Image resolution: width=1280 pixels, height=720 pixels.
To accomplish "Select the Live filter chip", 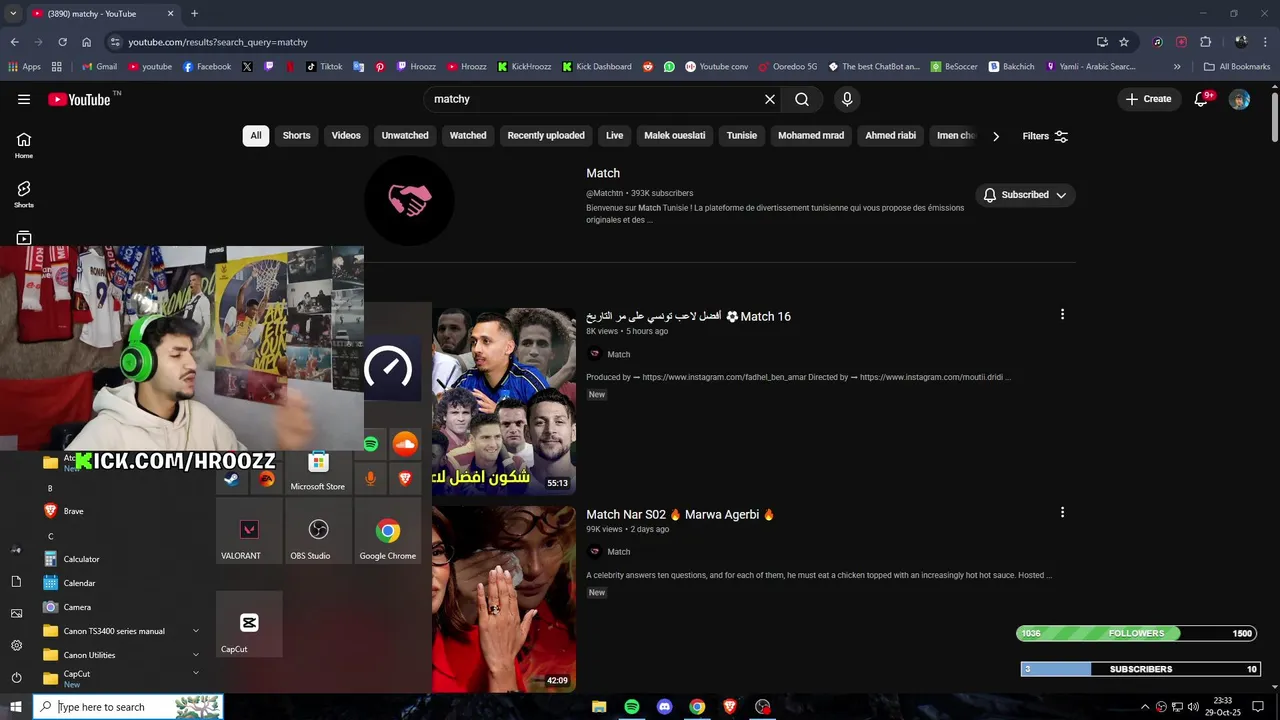I will [x=614, y=136].
